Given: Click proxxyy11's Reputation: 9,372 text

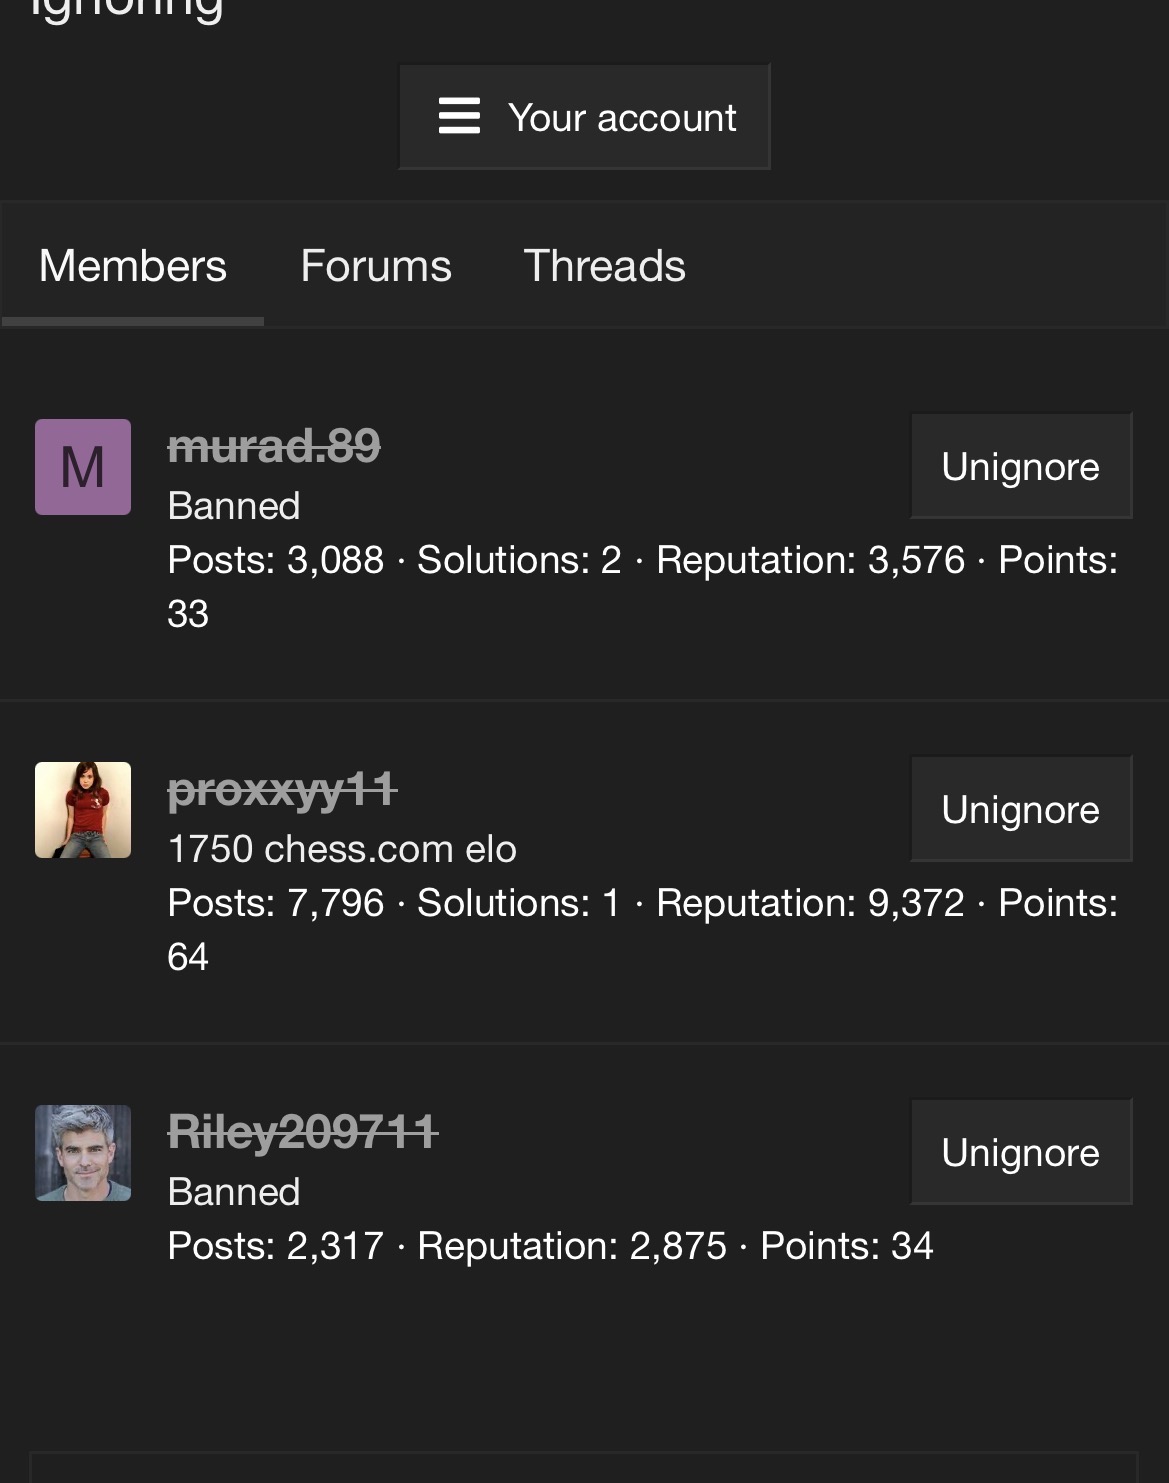Looking at the screenshot, I should click(x=810, y=902).
